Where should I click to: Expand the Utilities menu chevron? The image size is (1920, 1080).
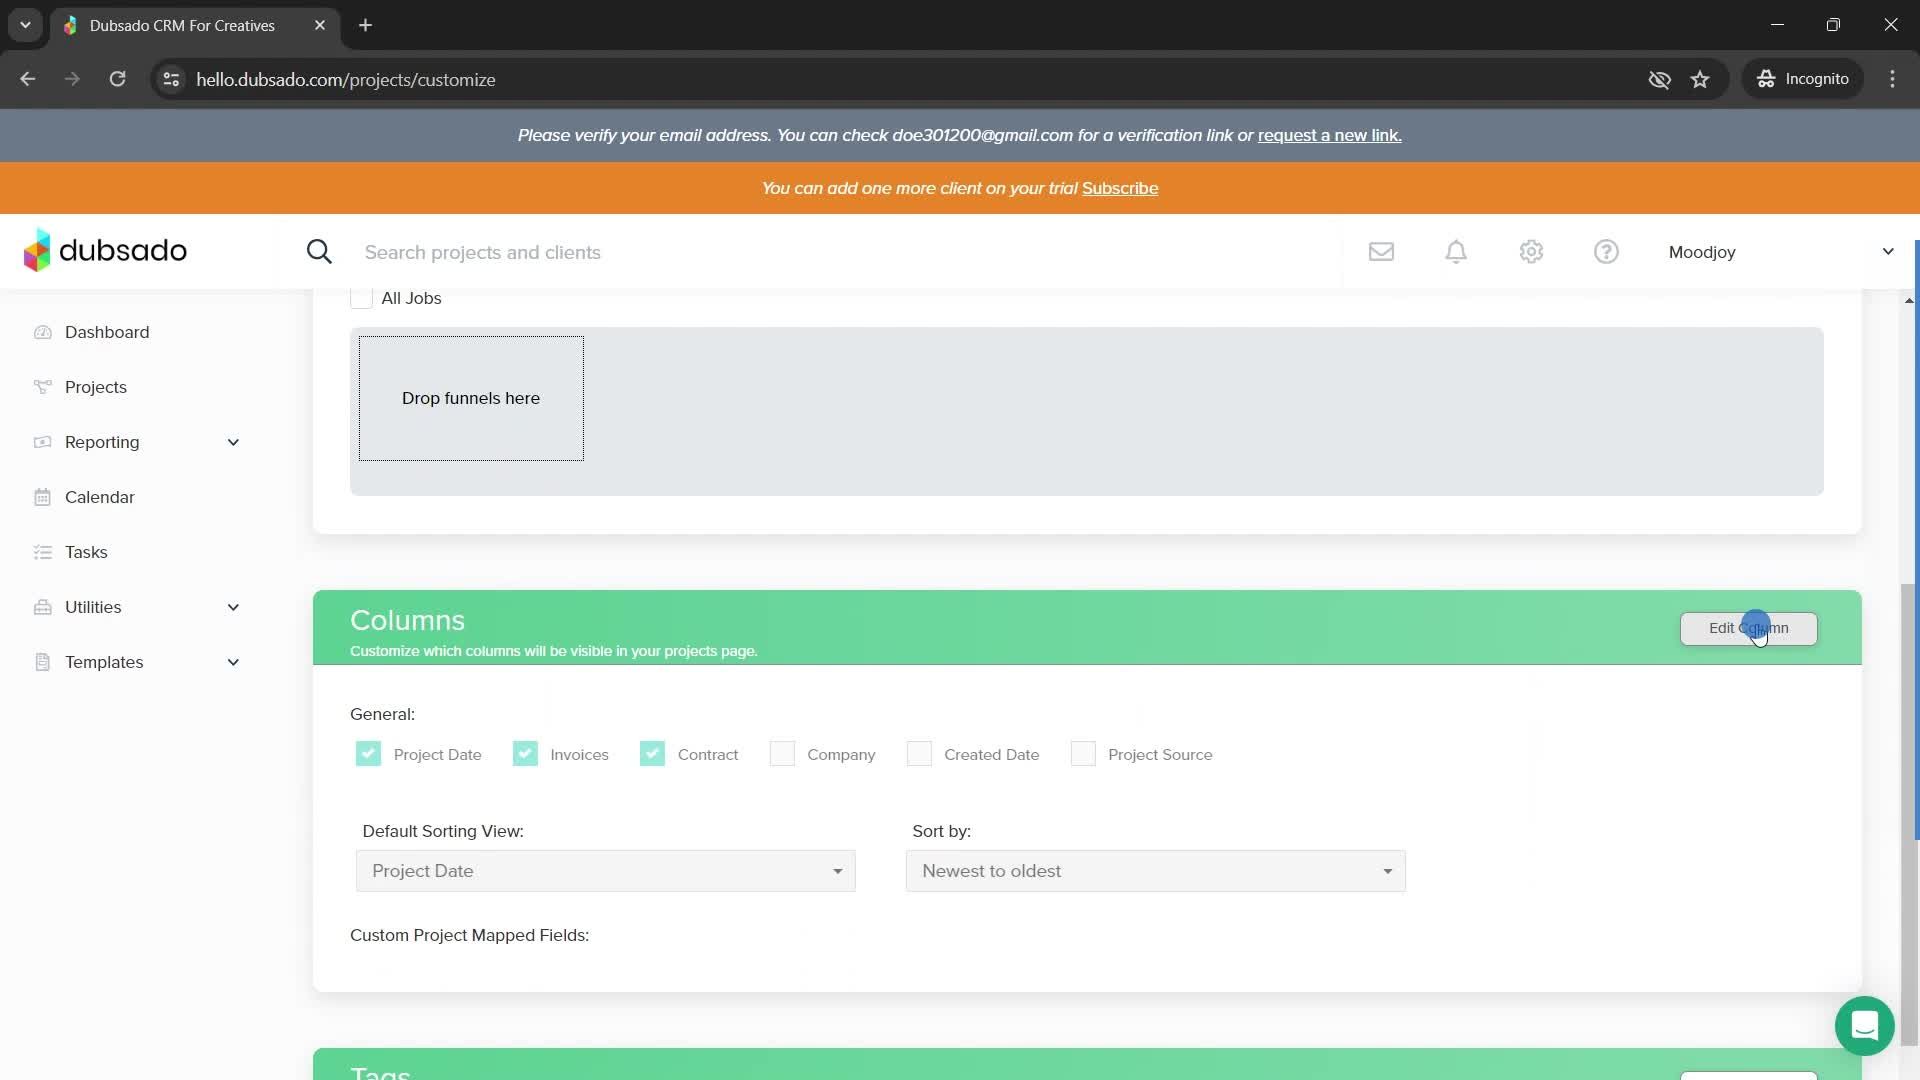pos(233,607)
